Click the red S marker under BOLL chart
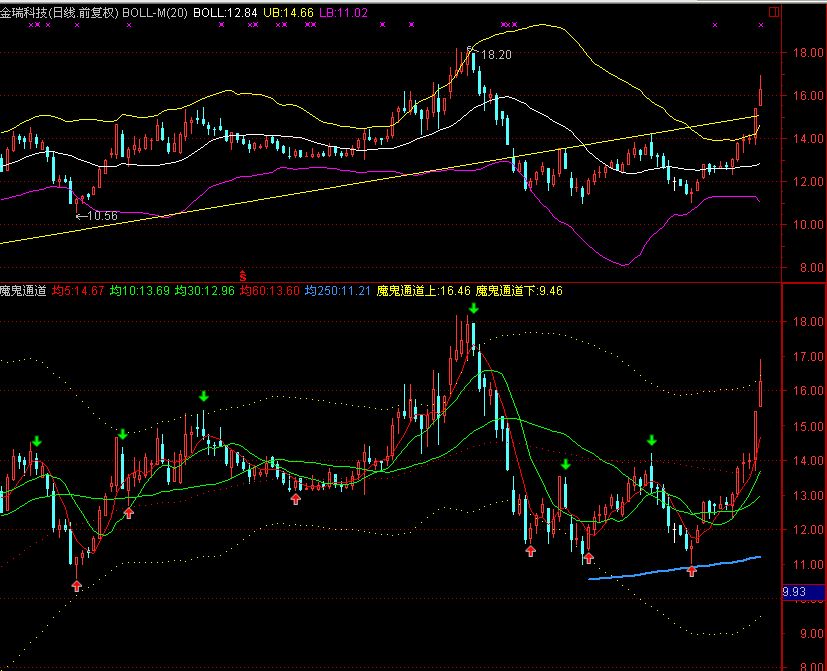The height and width of the screenshot is (671, 827). pyautogui.click(x=243, y=276)
